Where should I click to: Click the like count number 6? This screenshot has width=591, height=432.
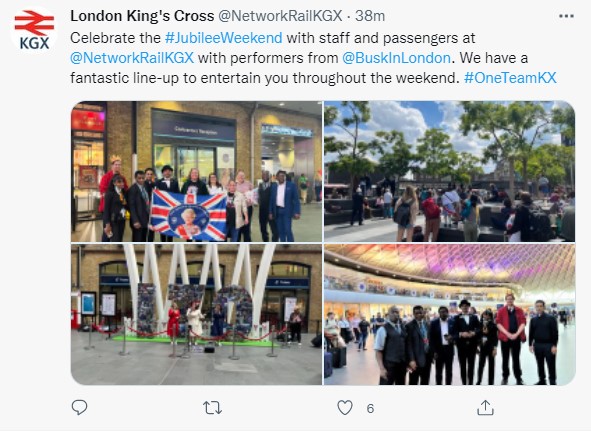click(x=370, y=408)
